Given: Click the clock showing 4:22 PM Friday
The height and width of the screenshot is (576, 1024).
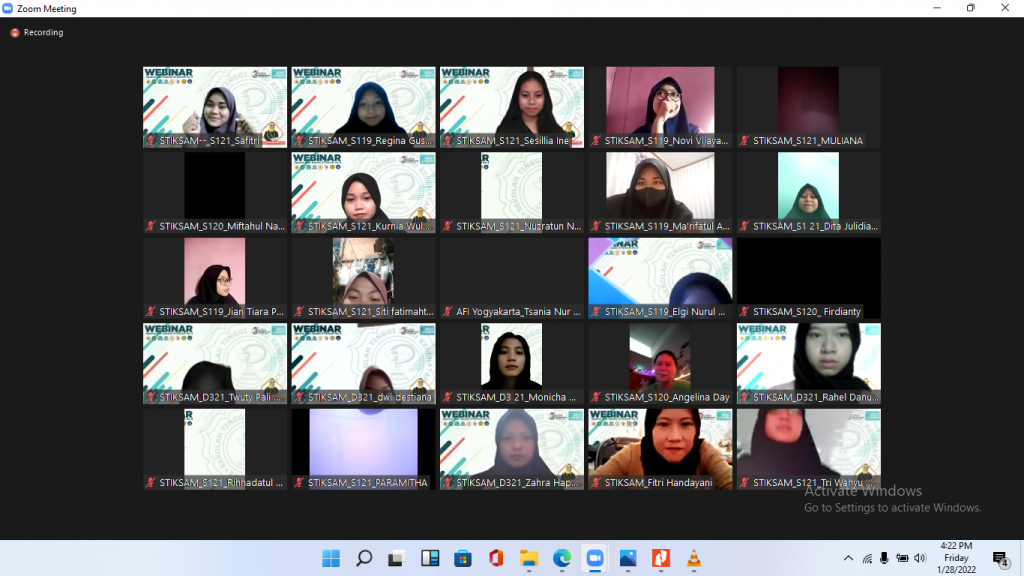Looking at the screenshot, I should point(957,558).
